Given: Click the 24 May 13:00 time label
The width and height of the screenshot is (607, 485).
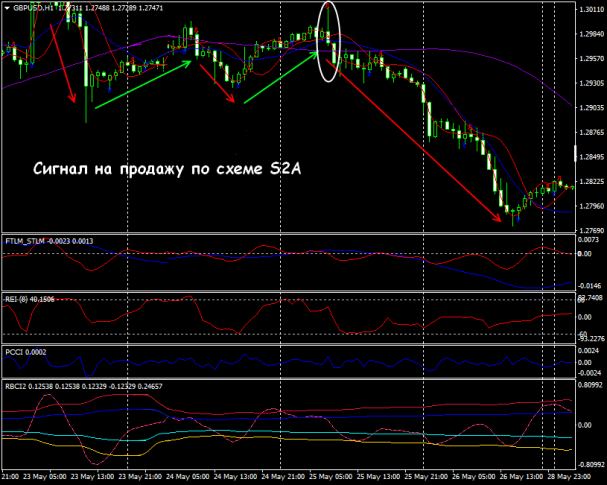Looking at the screenshot, I should pyautogui.click(x=235, y=476).
